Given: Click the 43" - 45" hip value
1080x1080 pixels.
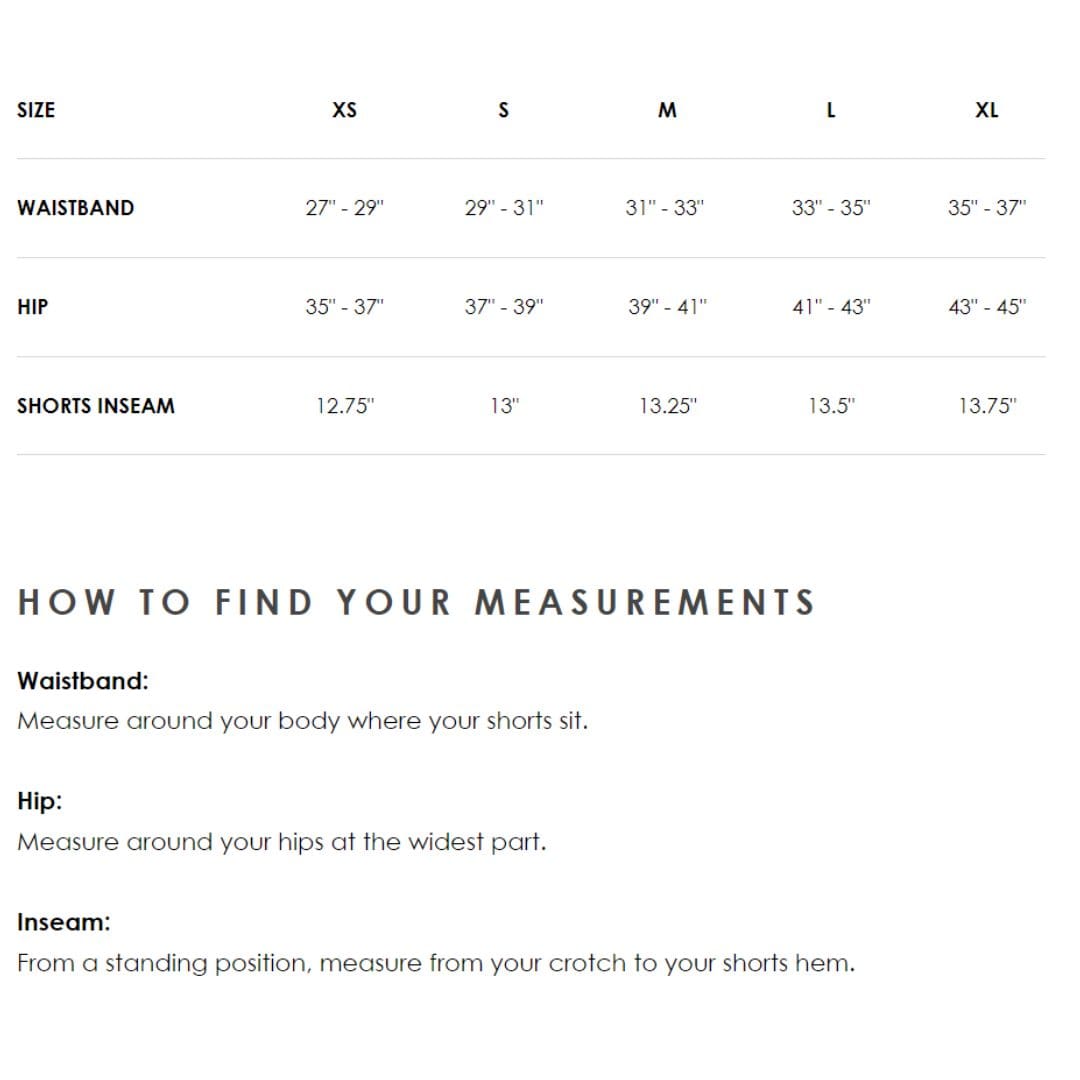Looking at the screenshot, I should coord(987,307).
